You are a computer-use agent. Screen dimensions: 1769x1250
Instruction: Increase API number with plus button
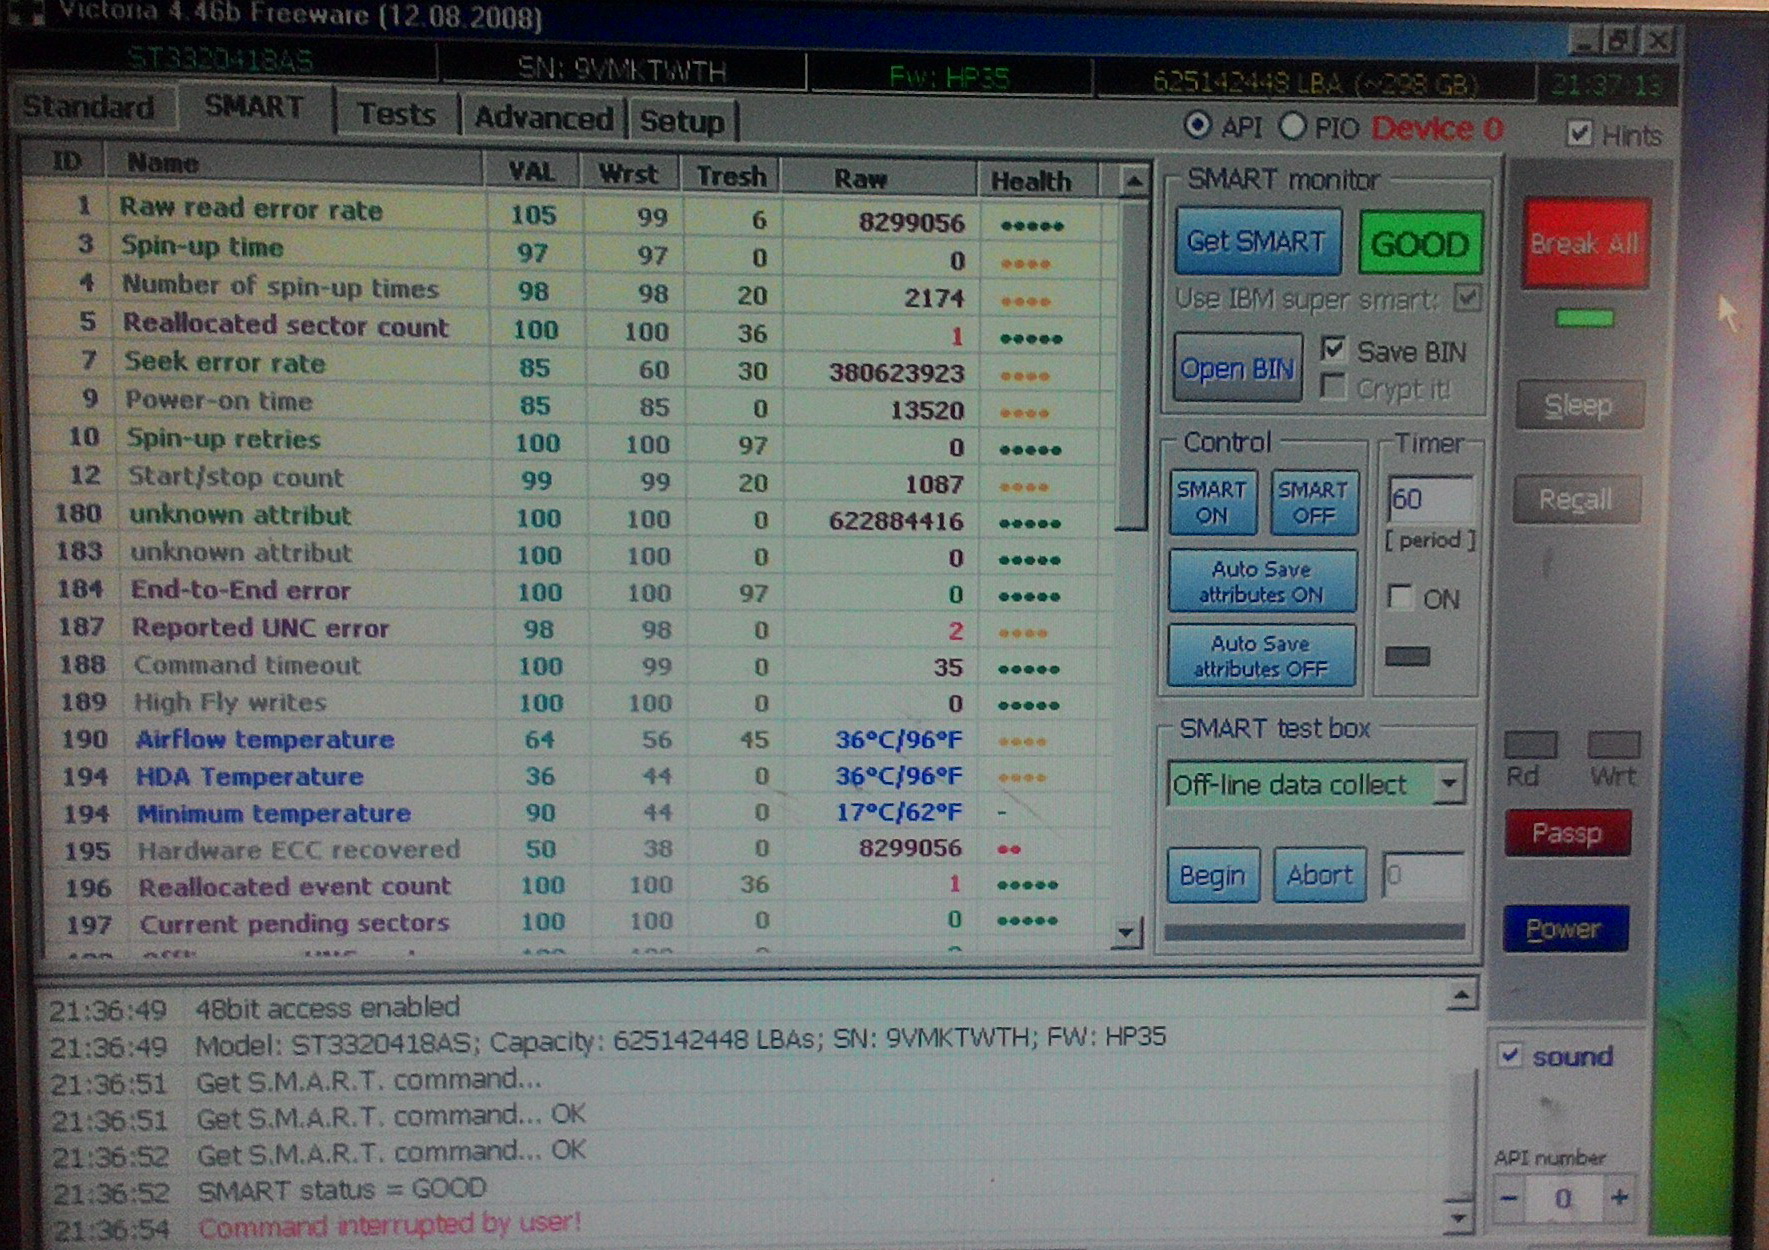(1620, 1197)
